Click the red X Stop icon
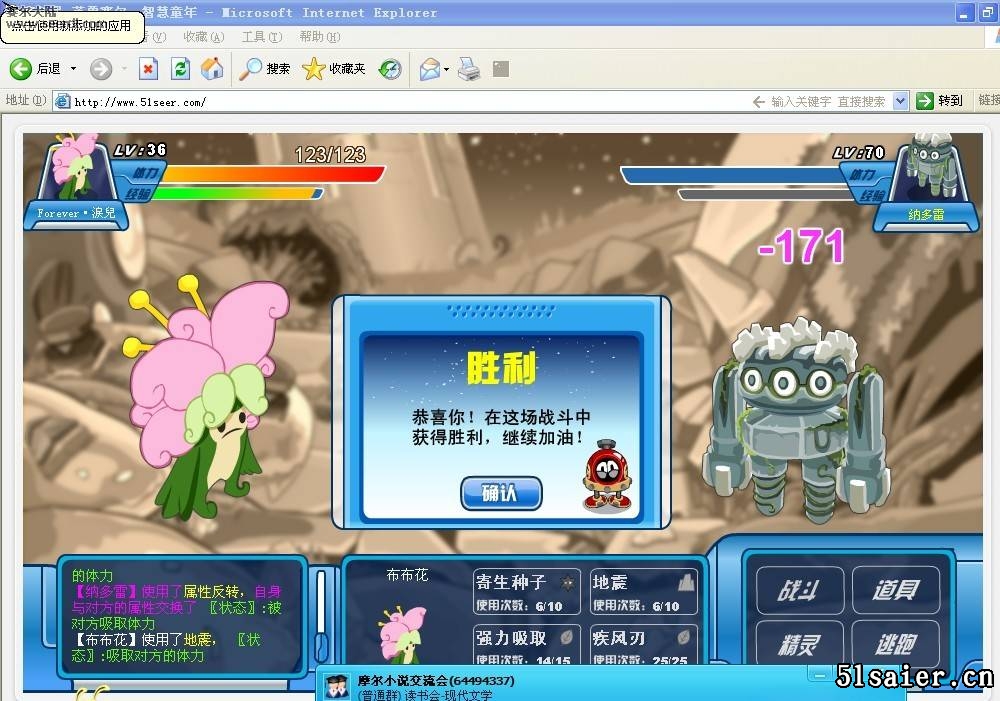Viewport: 1000px width, 701px height. 148,68
